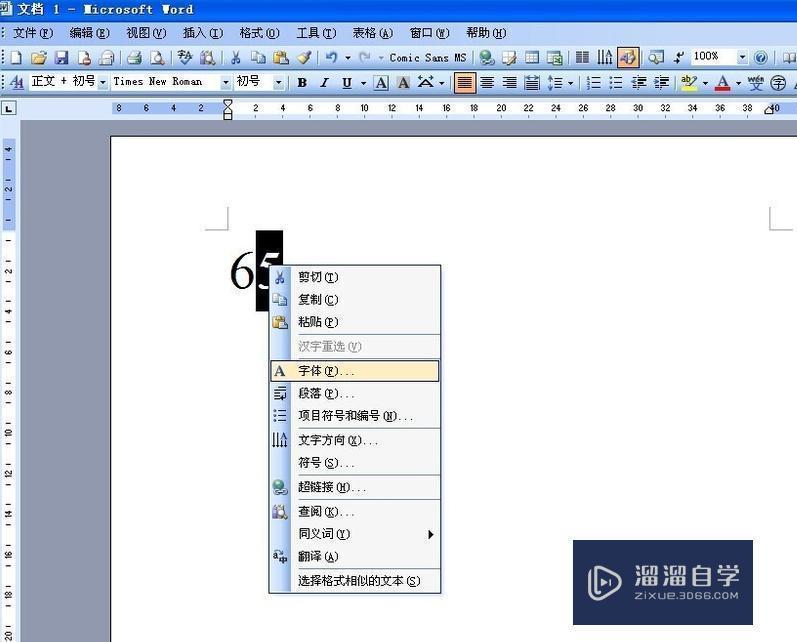
Task: Change text direction via toolbar icon
Action: [604, 57]
